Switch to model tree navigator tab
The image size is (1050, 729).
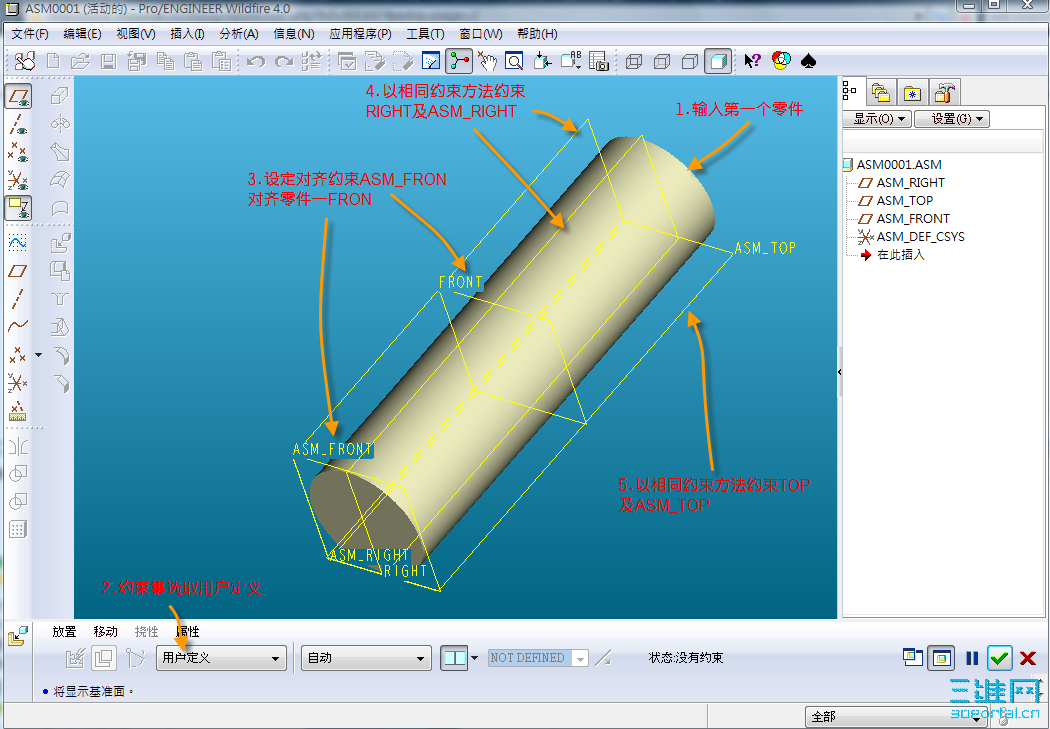tap(850, 90)
